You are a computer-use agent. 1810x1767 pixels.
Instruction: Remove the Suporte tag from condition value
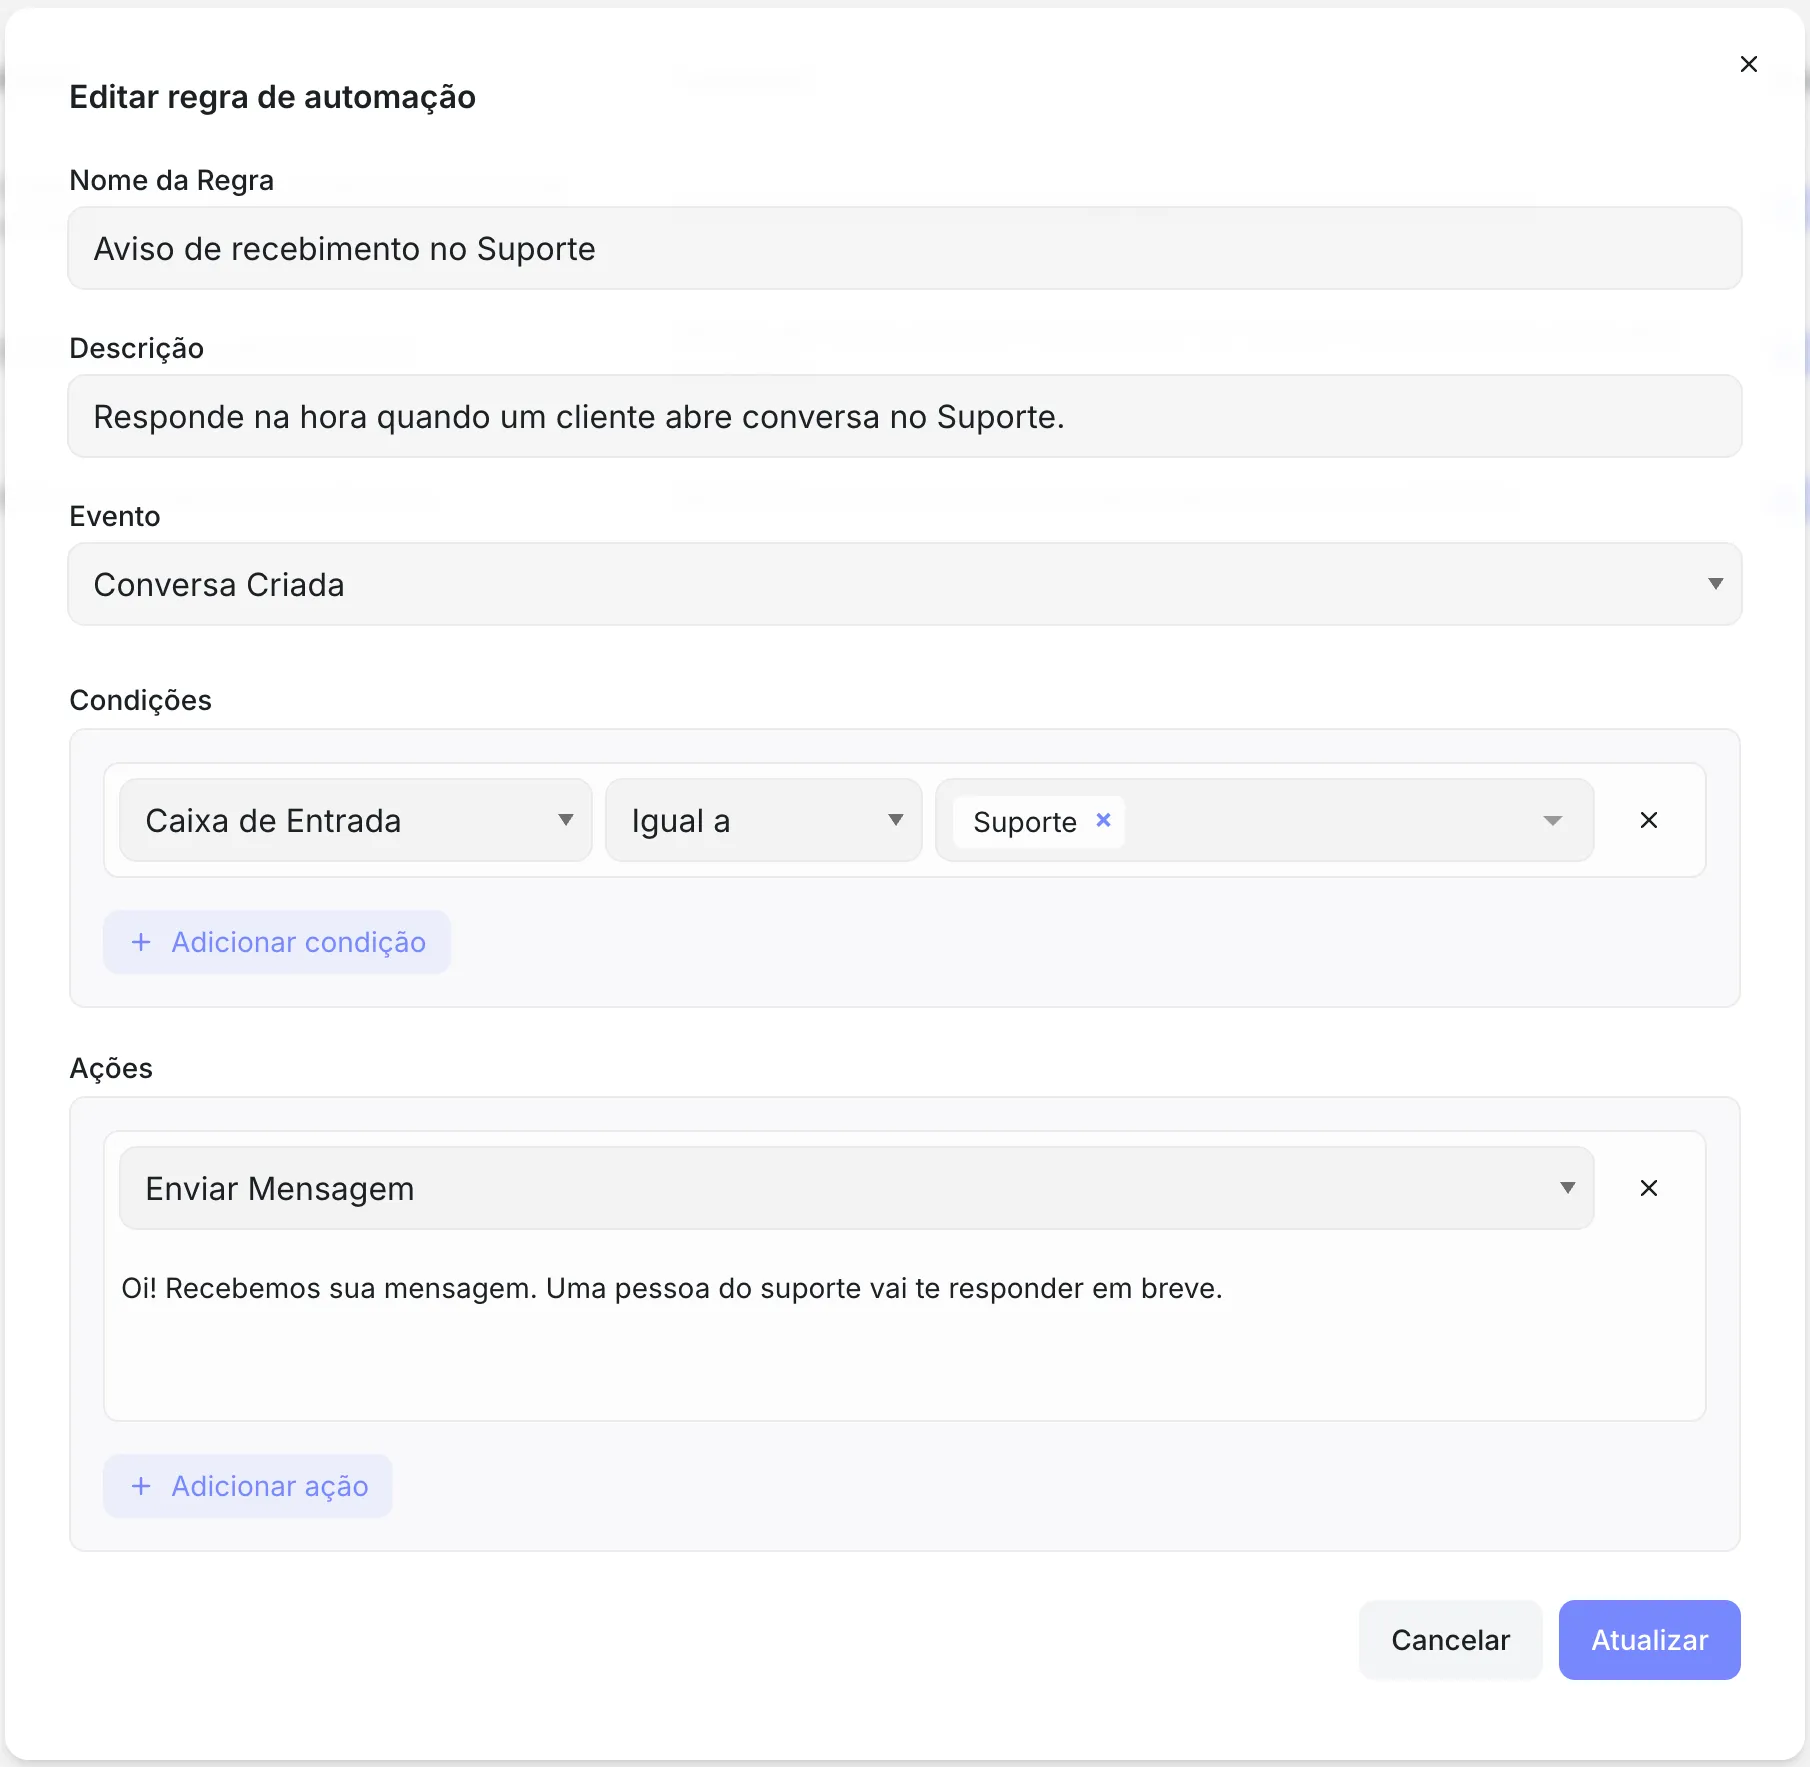click(1103, 820)
